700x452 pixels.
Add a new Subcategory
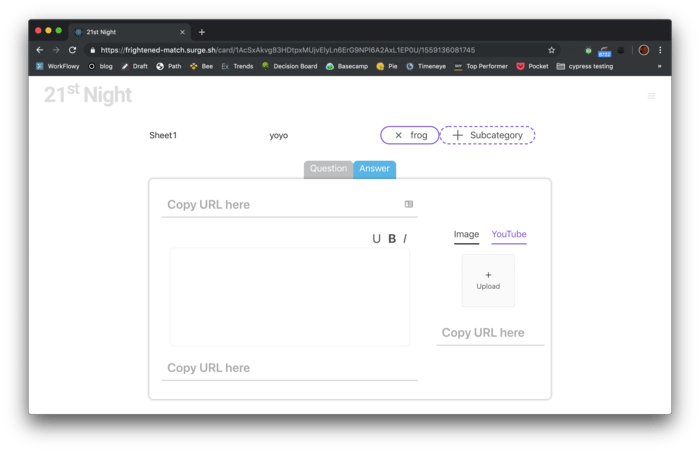(x=488, y=135)
